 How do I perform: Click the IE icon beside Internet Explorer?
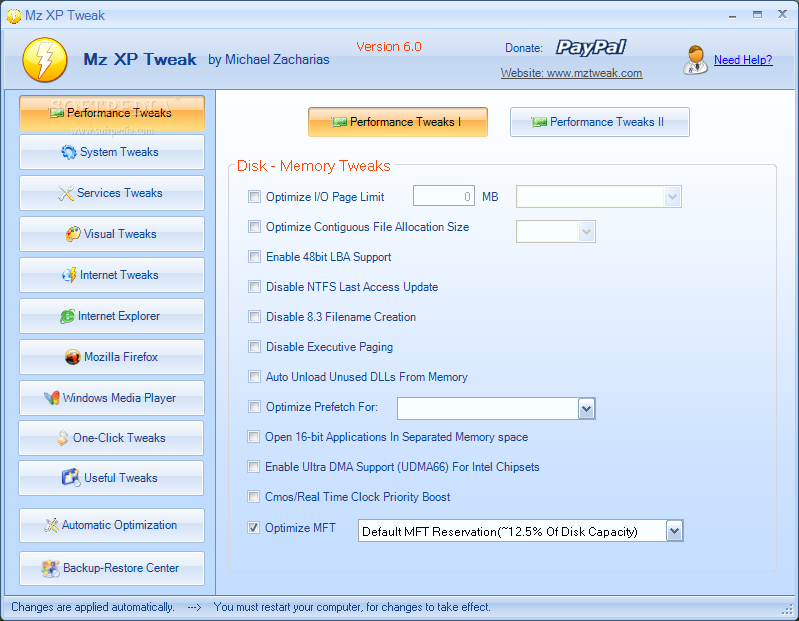click(67, 316)
